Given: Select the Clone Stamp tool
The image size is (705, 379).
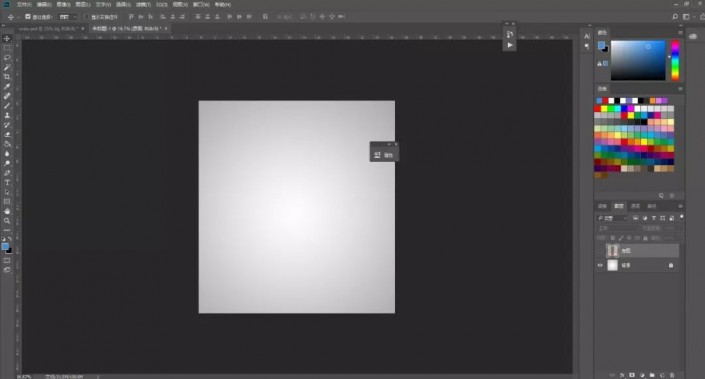Looking at the screenshot, I should click(x=7, y=115).
